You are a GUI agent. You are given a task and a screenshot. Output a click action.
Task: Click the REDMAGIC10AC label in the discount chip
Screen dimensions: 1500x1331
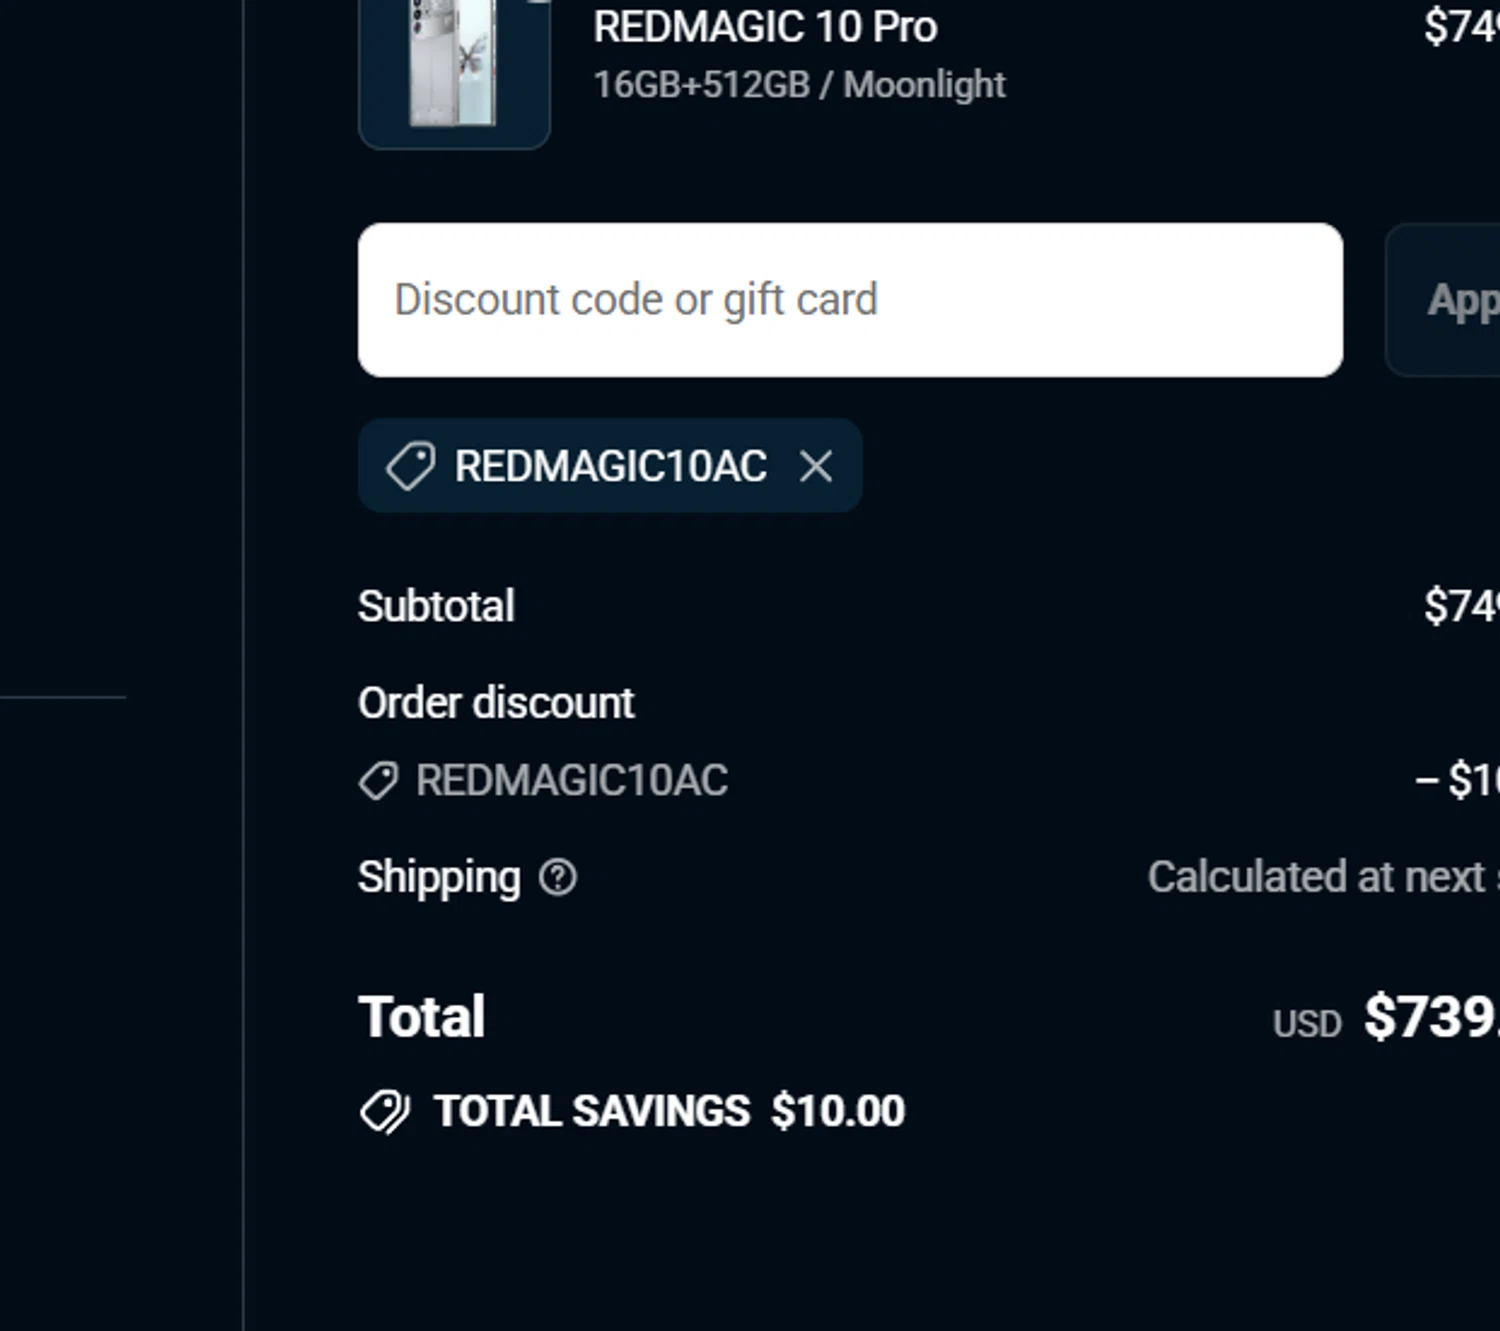(x=610, y=466)
